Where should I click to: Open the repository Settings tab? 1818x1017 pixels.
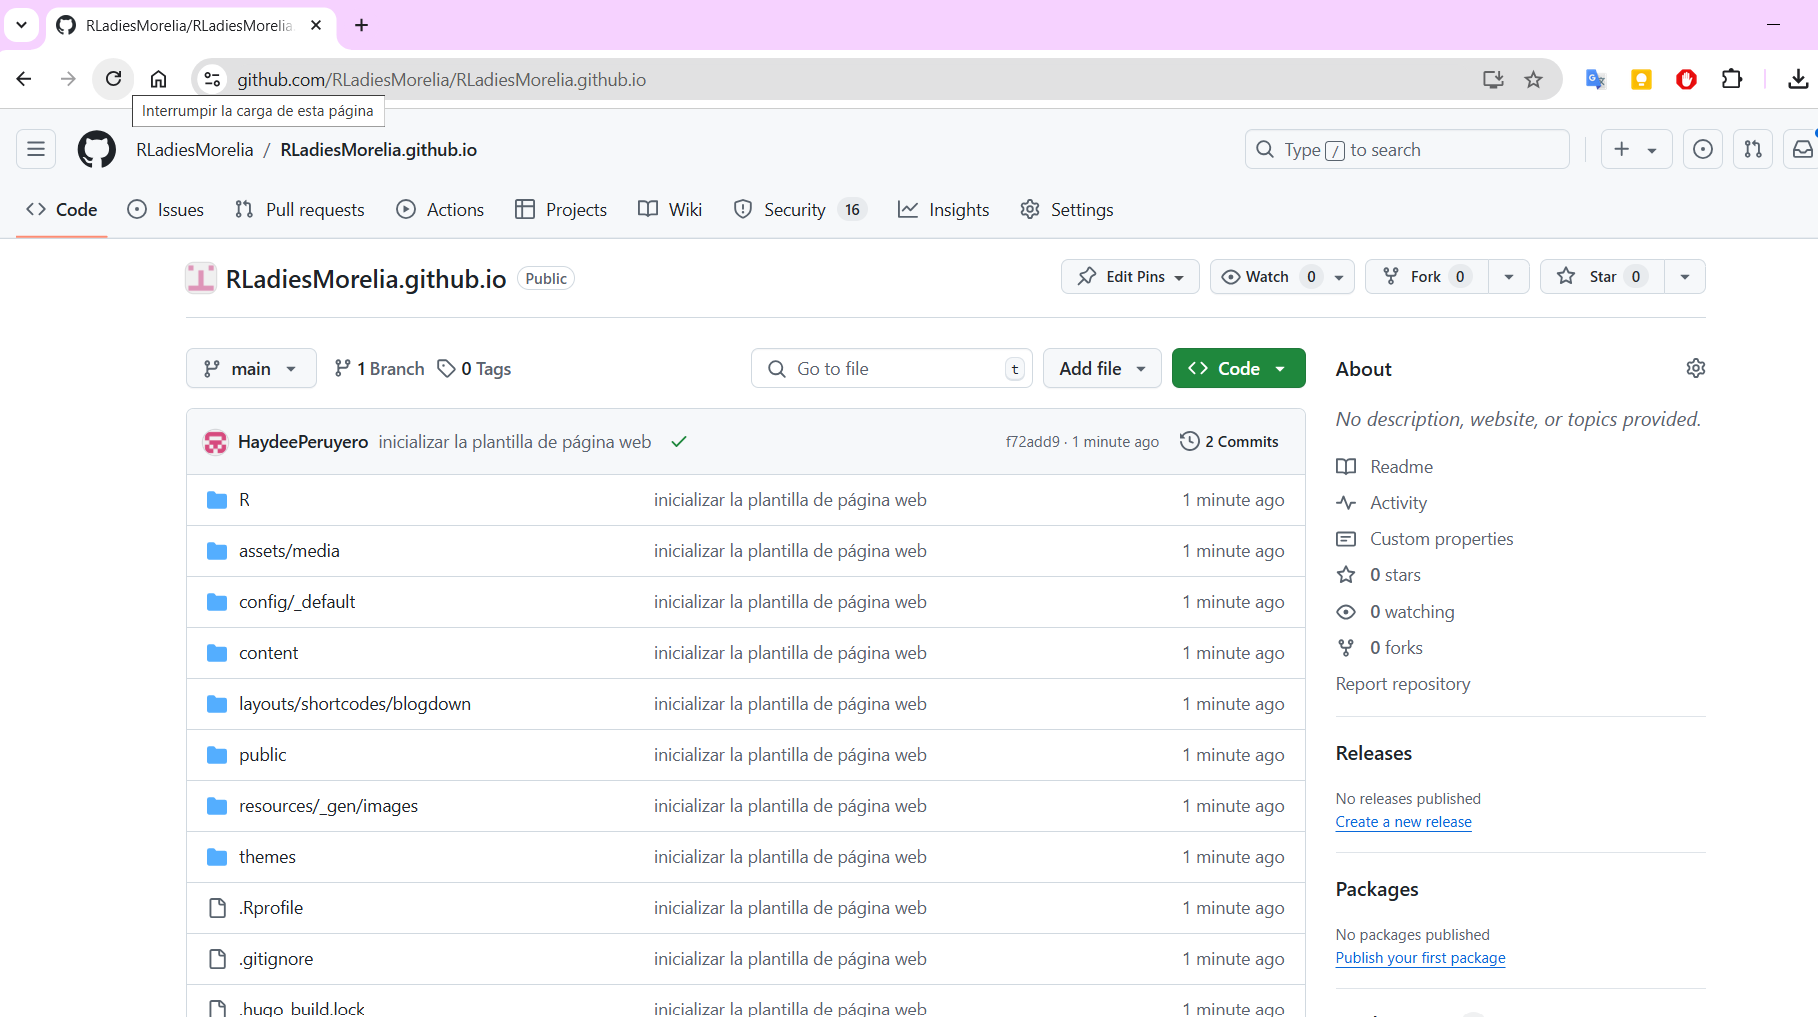[1067, 210]
